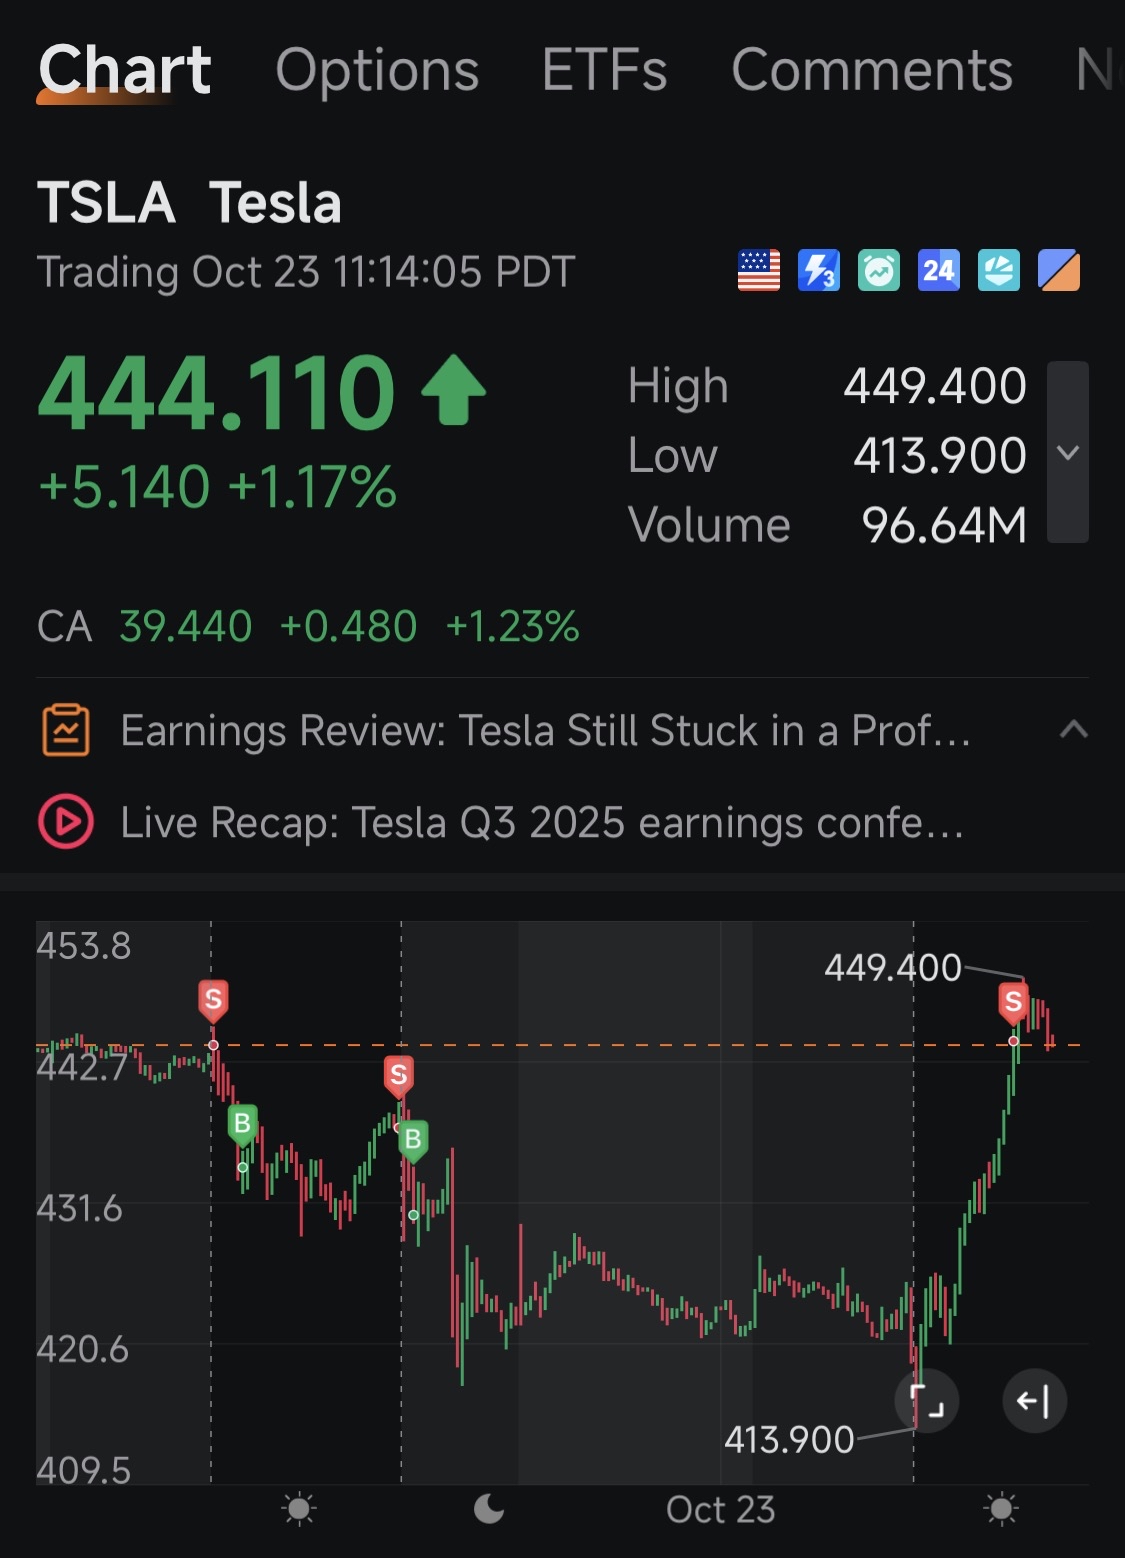The width and height of the screenshot is (1125, 1558).
Task: Tap the teal pie chart icon
Action: 999,271
